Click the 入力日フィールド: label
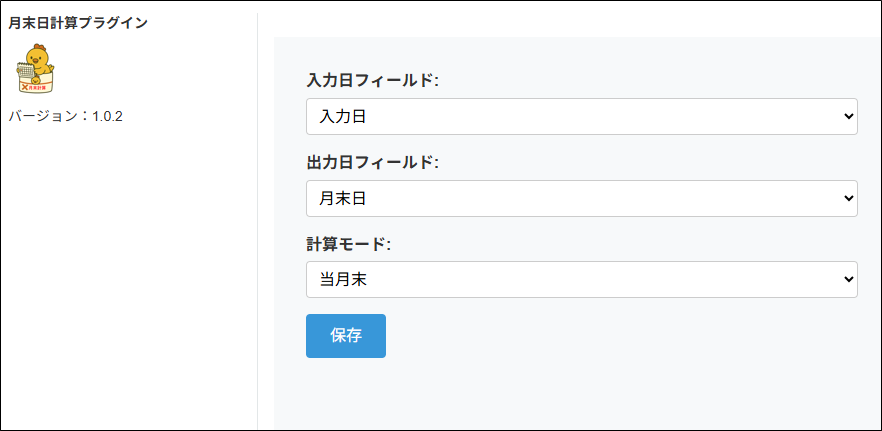Screen dimensions: 882x431 372,81
